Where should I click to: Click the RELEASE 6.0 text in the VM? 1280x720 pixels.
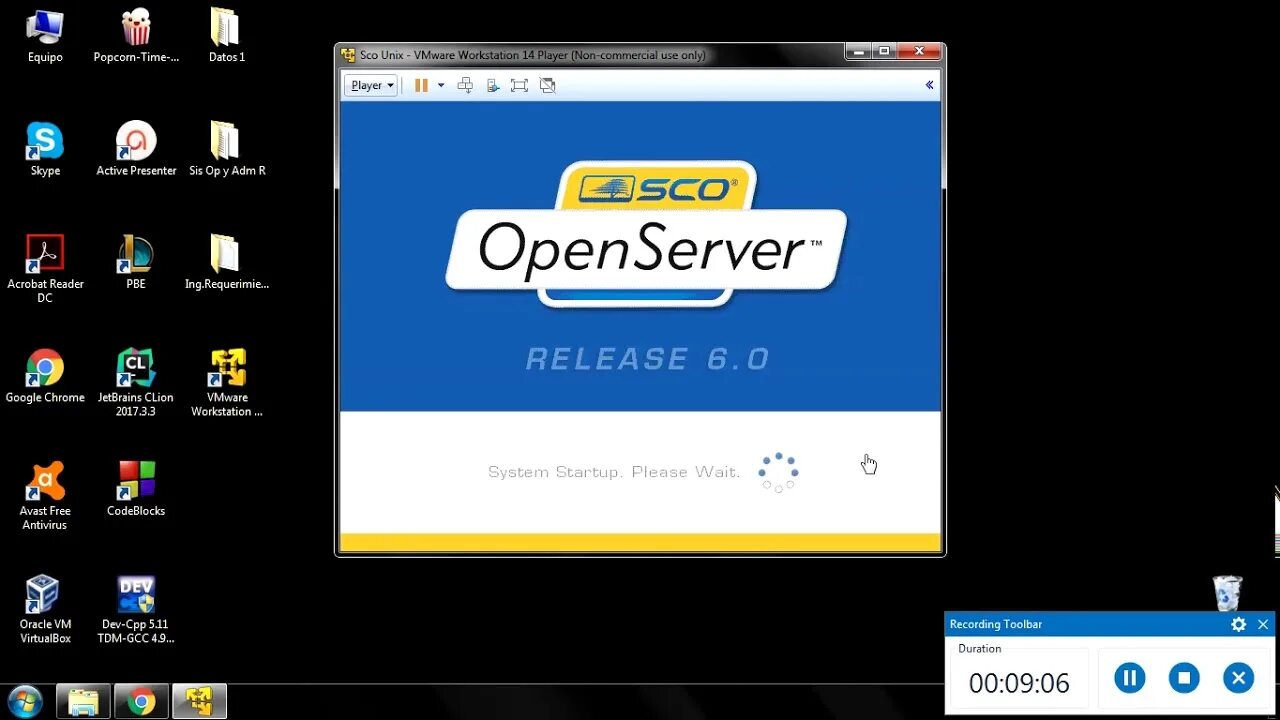648,359
